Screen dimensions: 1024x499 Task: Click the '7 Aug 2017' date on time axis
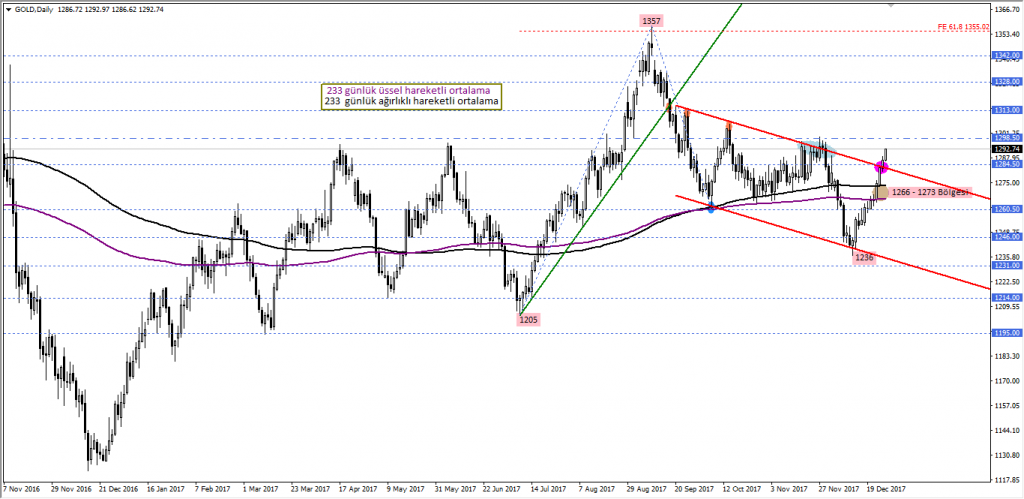597,489
